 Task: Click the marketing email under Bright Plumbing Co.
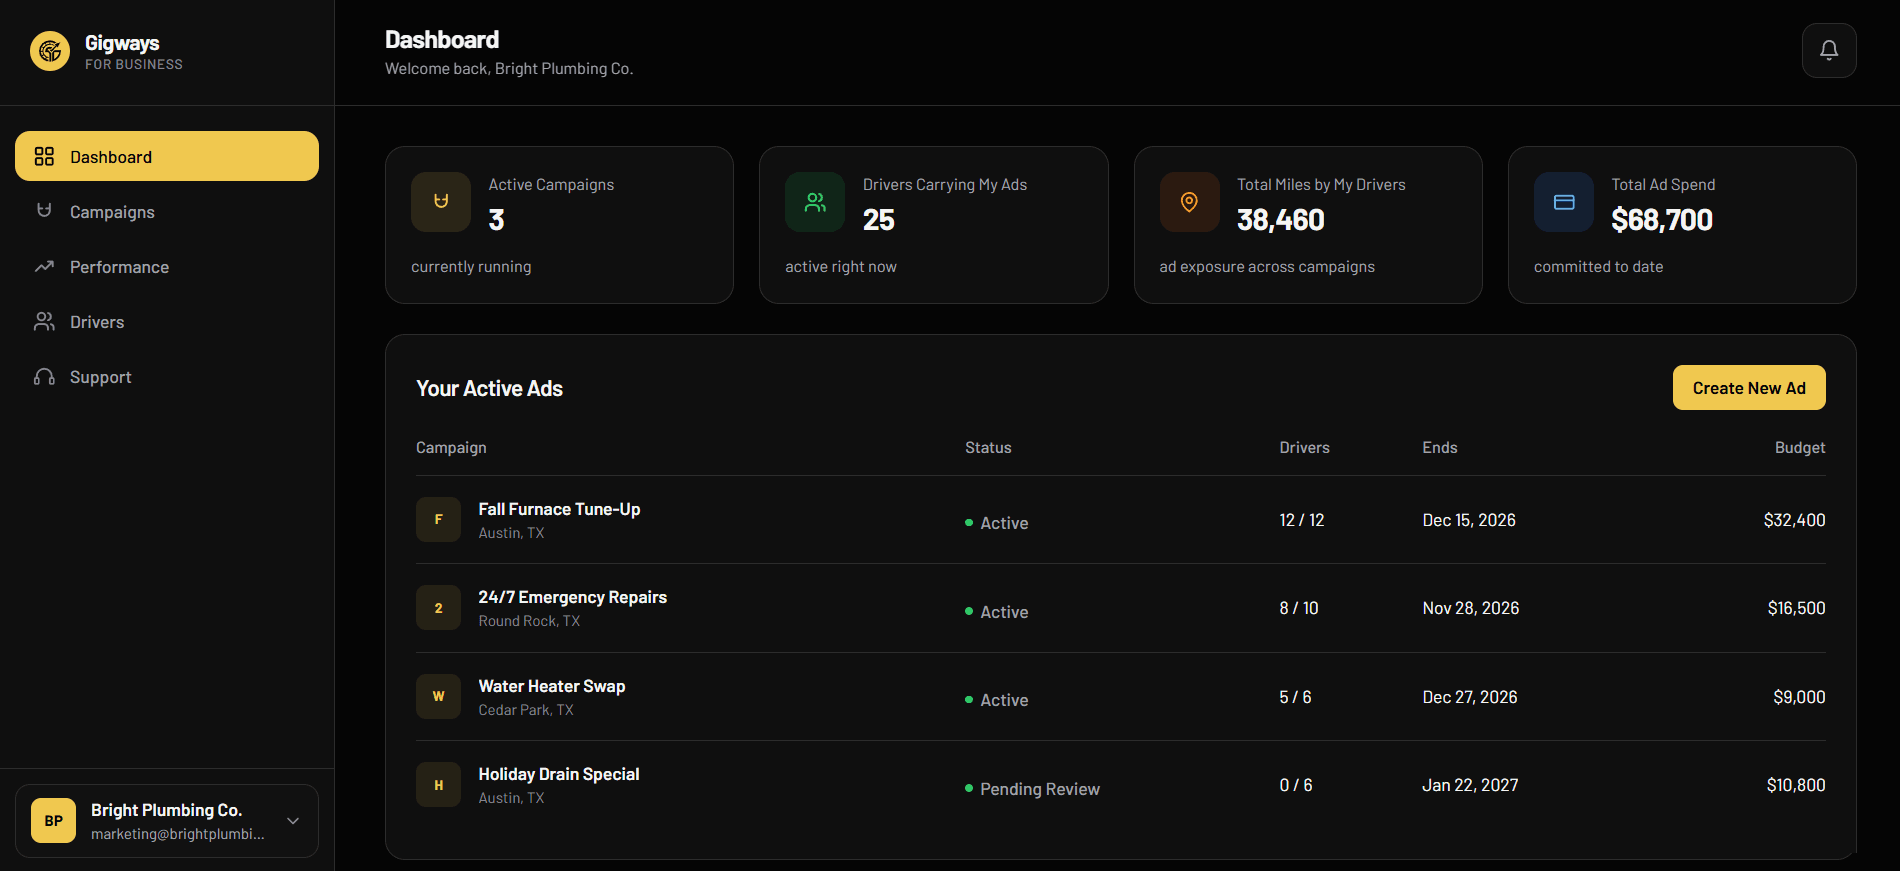178,834
